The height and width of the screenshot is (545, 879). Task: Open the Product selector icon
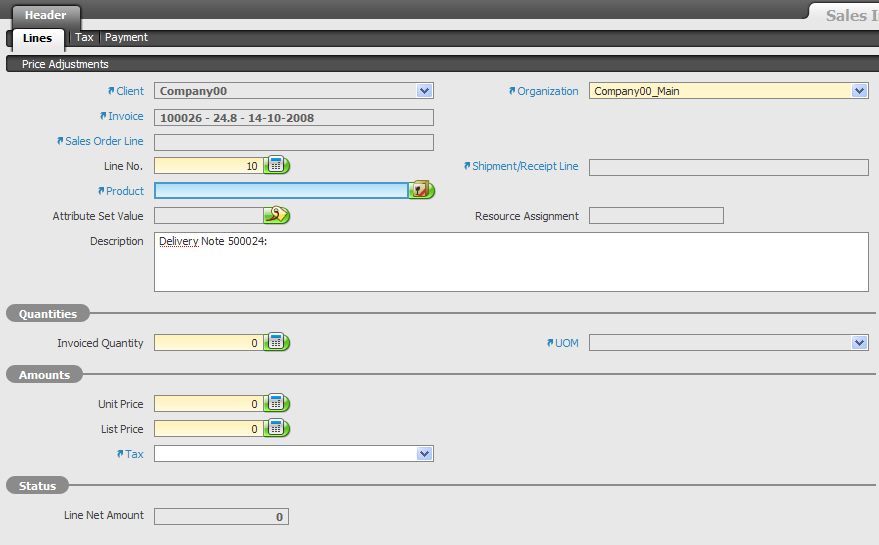click(x=421, y=190)
